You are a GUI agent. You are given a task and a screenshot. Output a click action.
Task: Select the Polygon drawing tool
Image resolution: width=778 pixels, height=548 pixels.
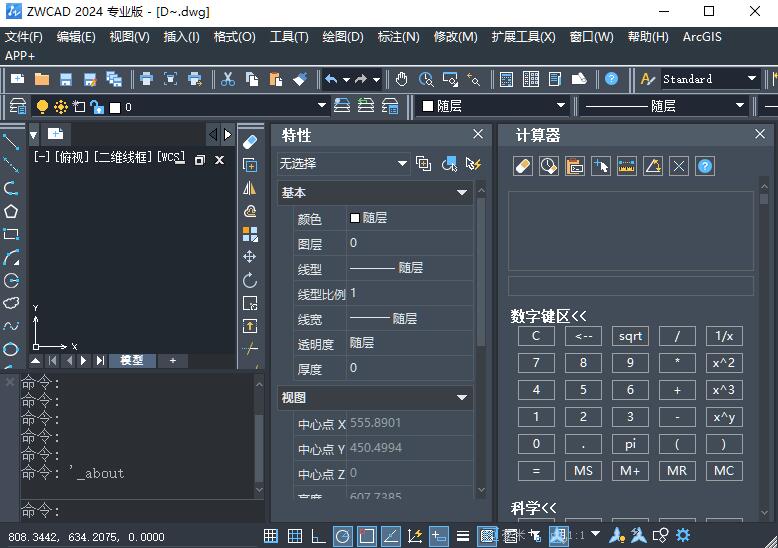coord(11,211)
